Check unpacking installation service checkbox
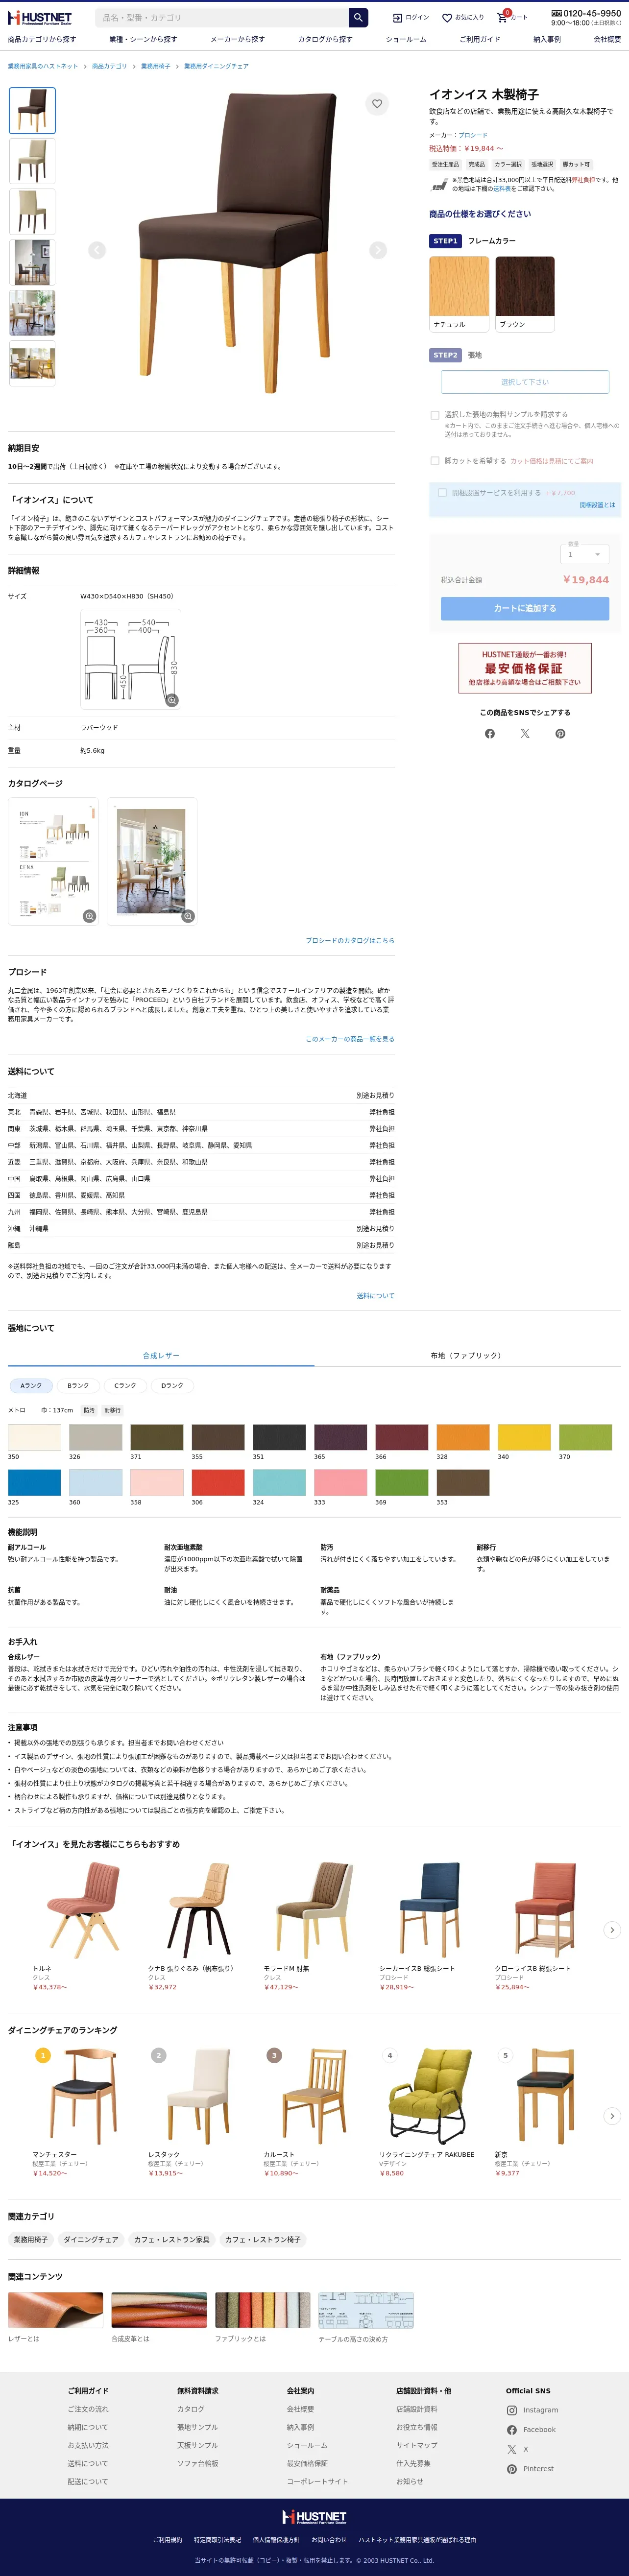Viewport: 629px width, 2576px height. tap(442, 493)
